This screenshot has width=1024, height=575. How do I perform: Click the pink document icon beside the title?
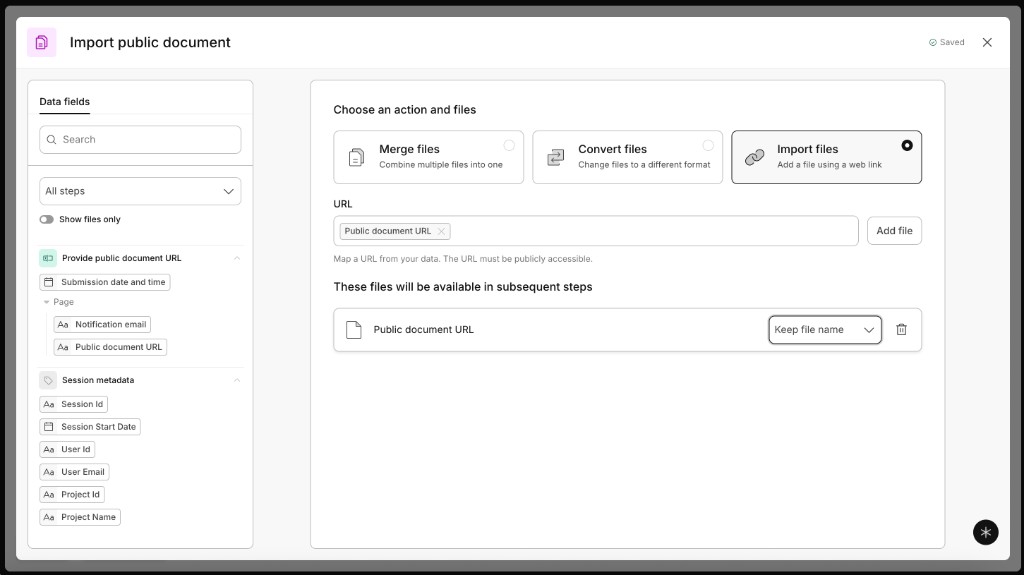41,42
